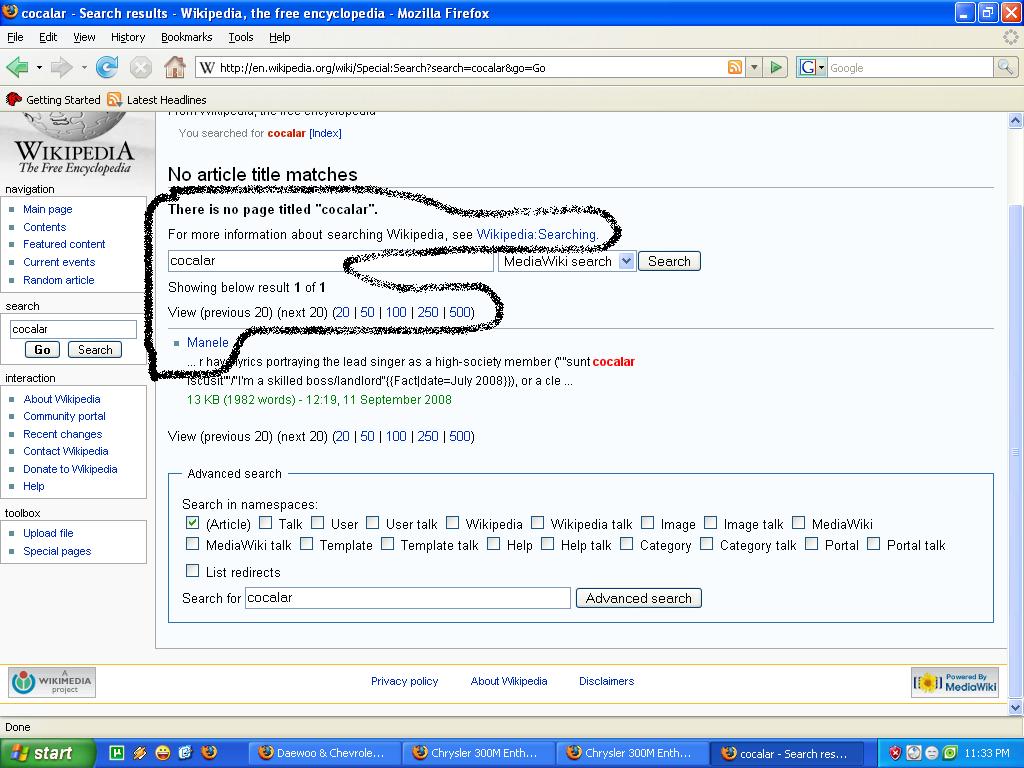The width and height of the screenshot is (1024, 768).
Task: Click the Wikimedia project badge
Action: click(x=52, y=682)
